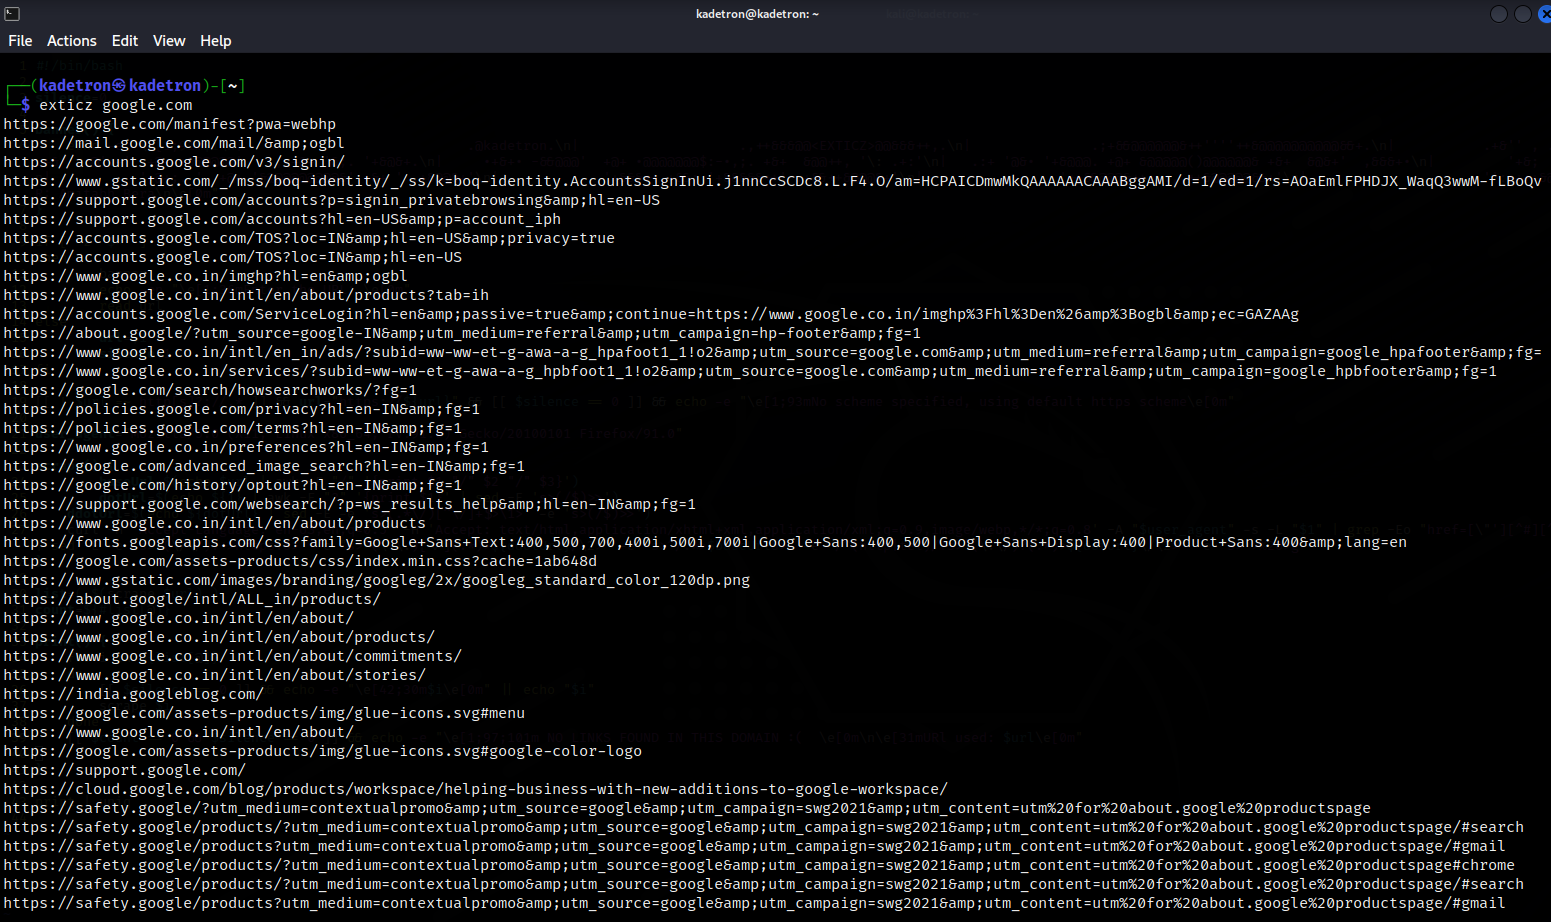Viewport: 1551px width, 922px height.
Task: Click the cloud.google.com/blog workspace URL
Action: [476, 789]
